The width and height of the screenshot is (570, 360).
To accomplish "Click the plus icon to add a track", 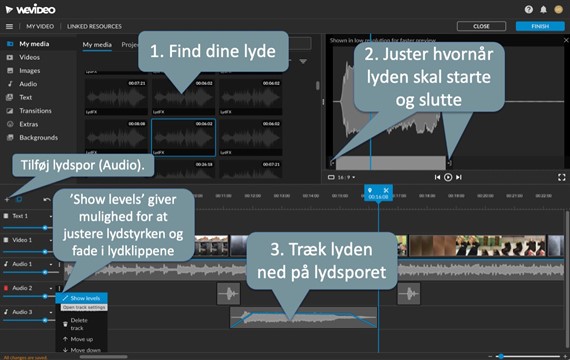I will 7,199.
